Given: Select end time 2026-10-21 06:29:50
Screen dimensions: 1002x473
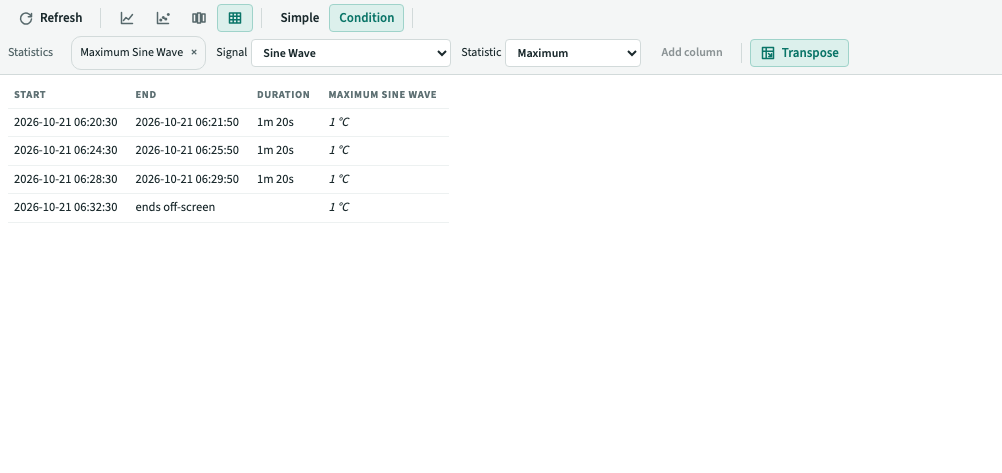Looking at the screenshot, I should pos(187,179).
